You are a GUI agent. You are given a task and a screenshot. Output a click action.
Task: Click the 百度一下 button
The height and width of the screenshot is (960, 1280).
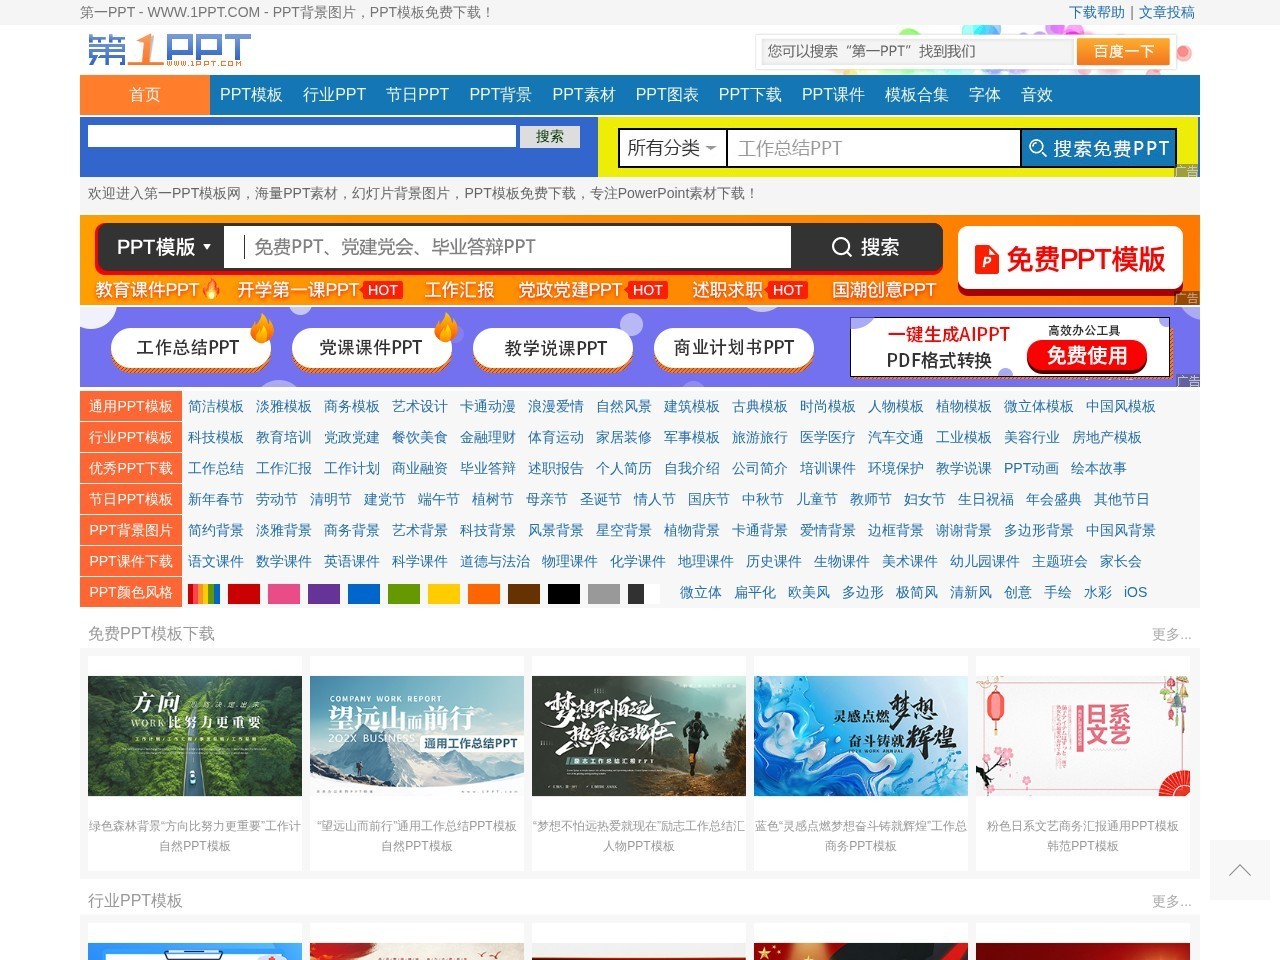(x=1123, y=51)
